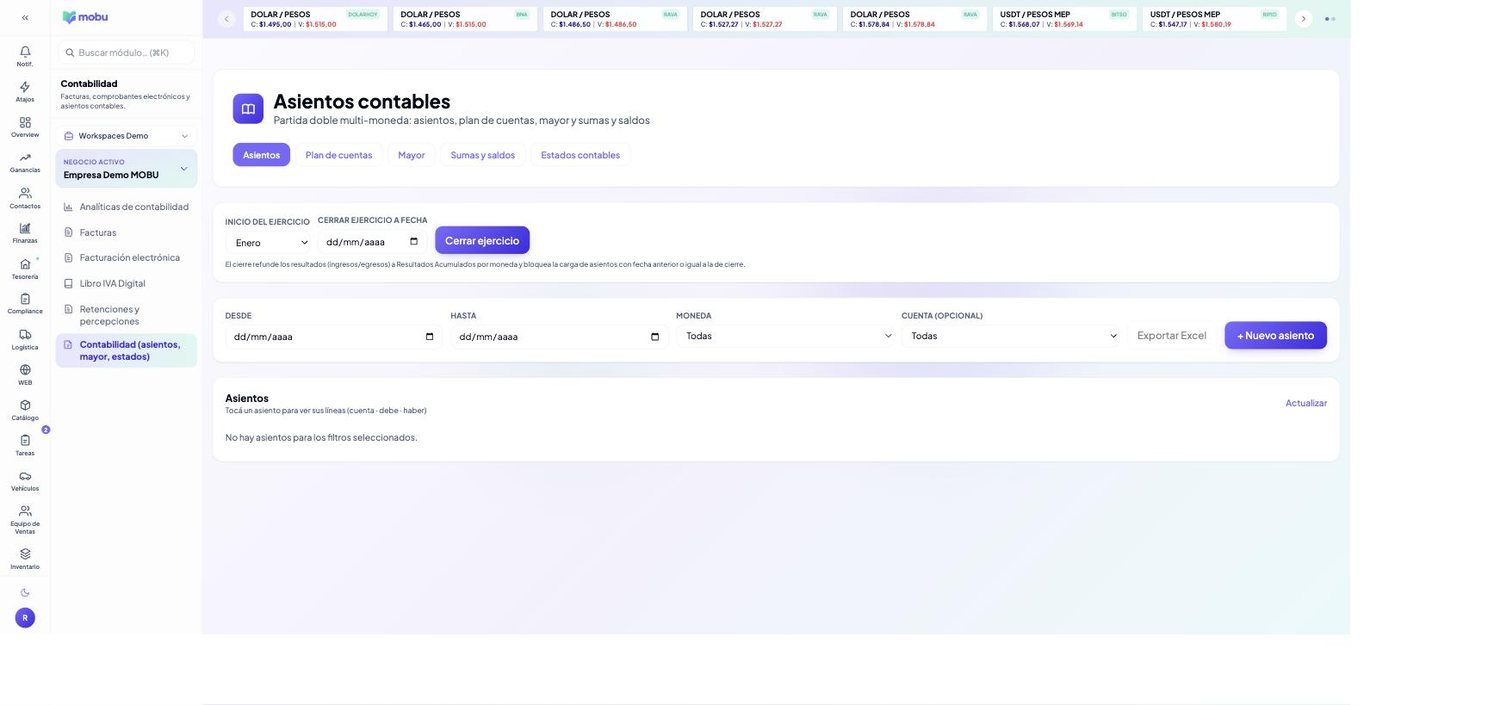Viewport: 1500px width, 705px height.
Task: Click Exportar Excel button
Action: [1172, 335]
